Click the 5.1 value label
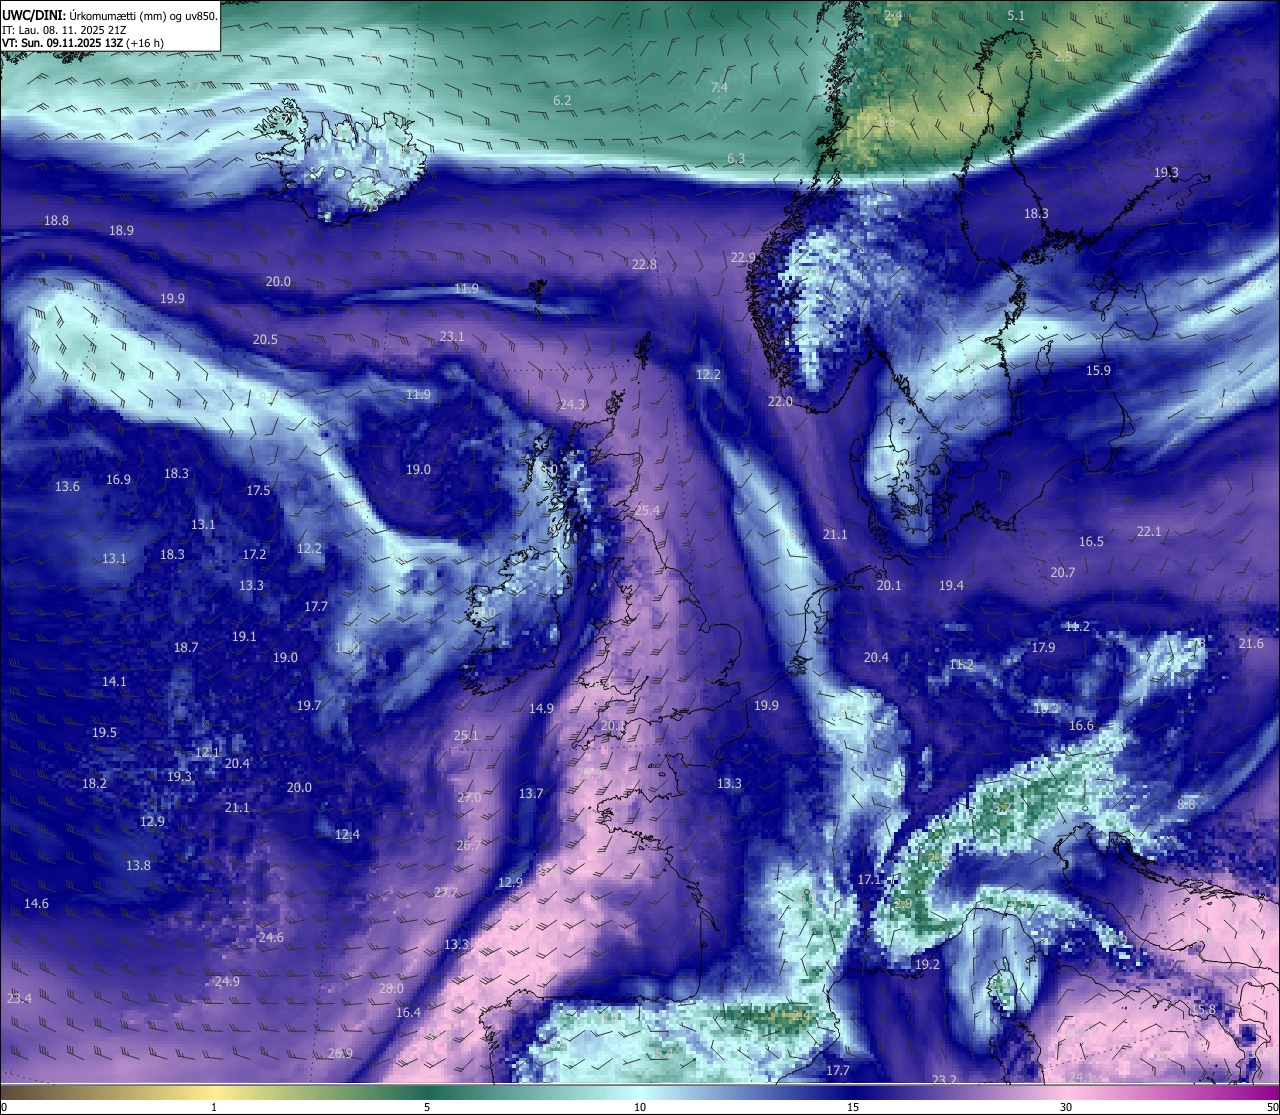1280x1115 pixels. pyautogui.click(x=1016, y=16)
